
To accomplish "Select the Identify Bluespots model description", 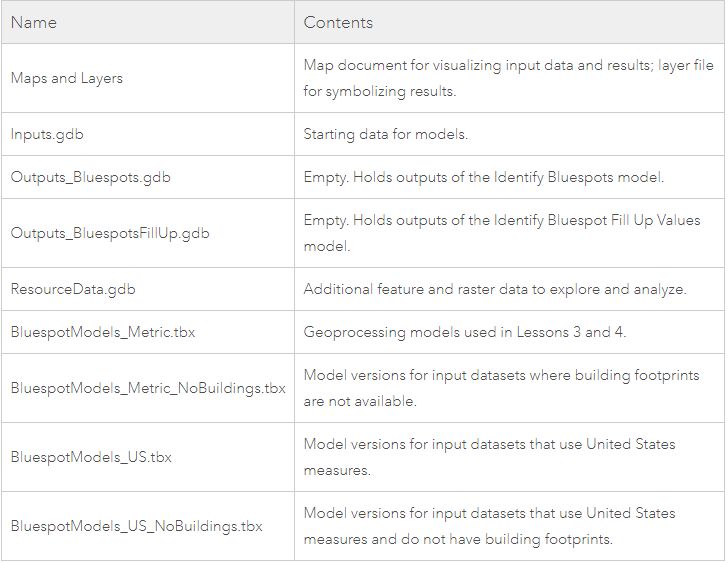I will pos(484,177).
